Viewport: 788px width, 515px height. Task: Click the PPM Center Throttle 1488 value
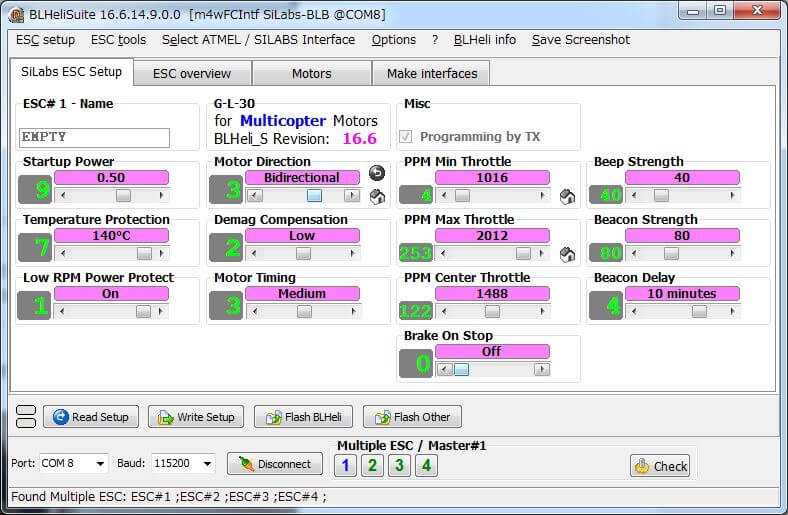[x=492, y=293]
